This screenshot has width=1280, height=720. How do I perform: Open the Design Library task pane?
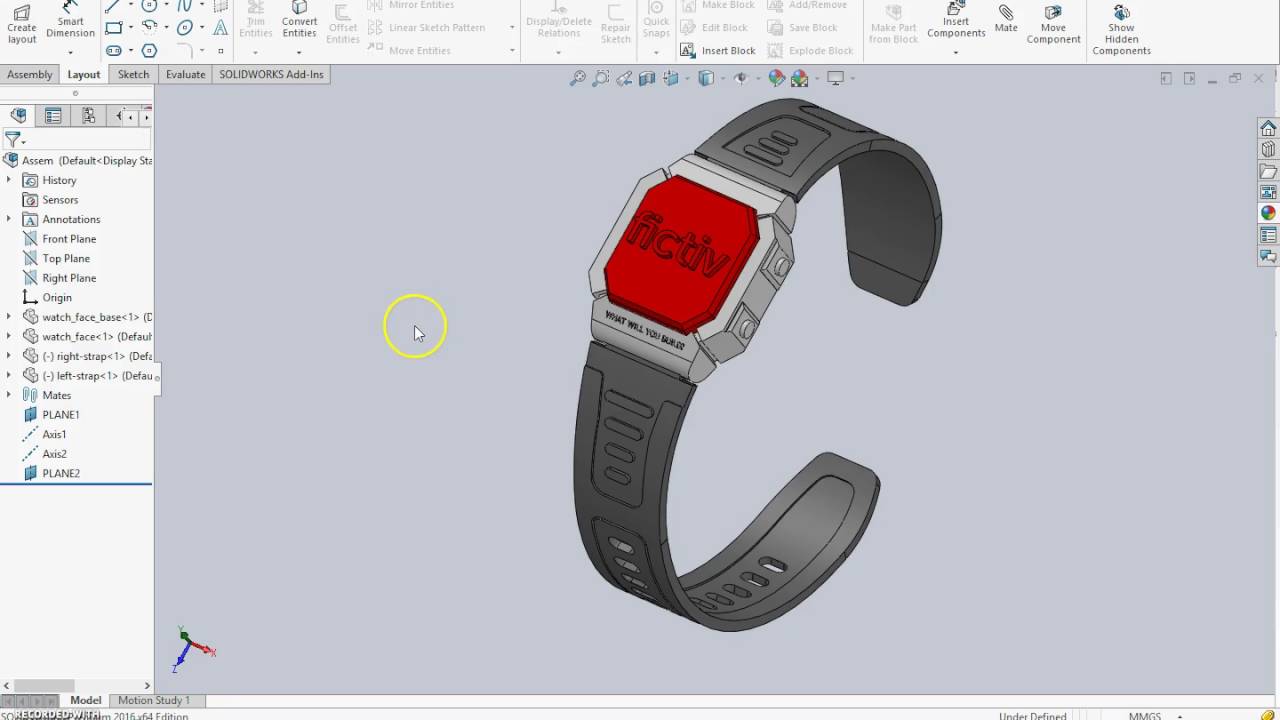click(1268, 149)
